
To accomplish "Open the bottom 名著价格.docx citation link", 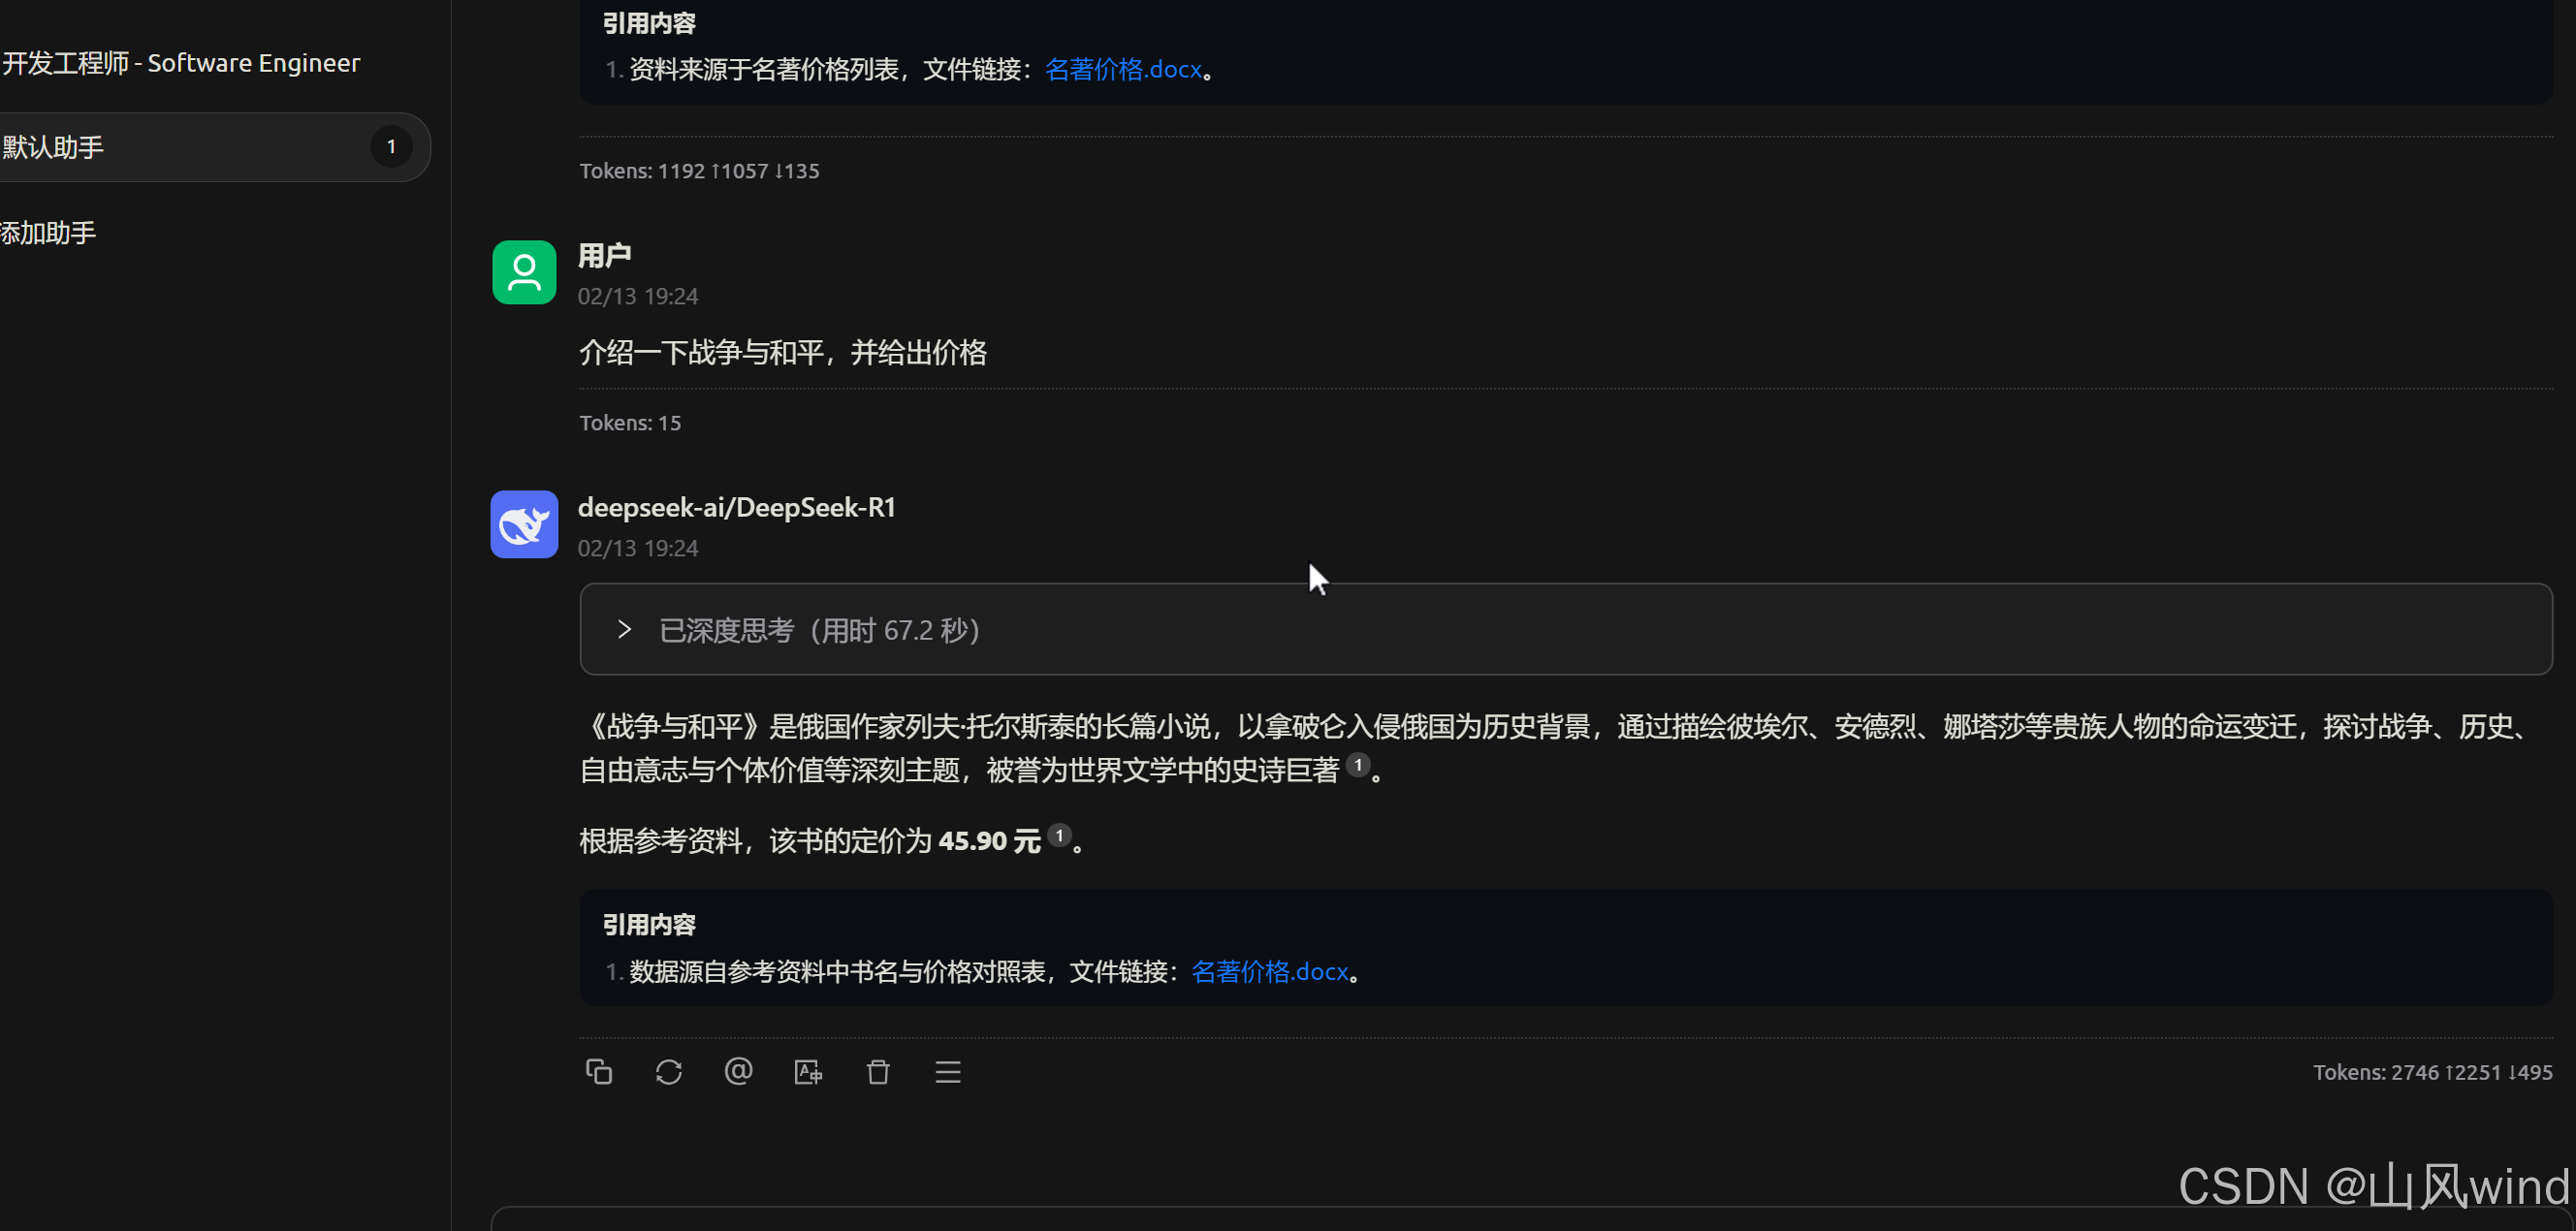I will (1270, 972).
